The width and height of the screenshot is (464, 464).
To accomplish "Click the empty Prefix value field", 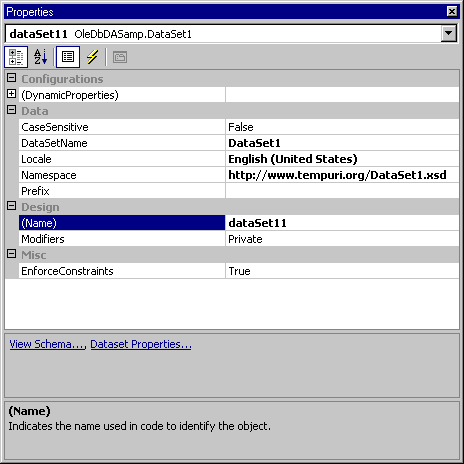I will (342, 191).
